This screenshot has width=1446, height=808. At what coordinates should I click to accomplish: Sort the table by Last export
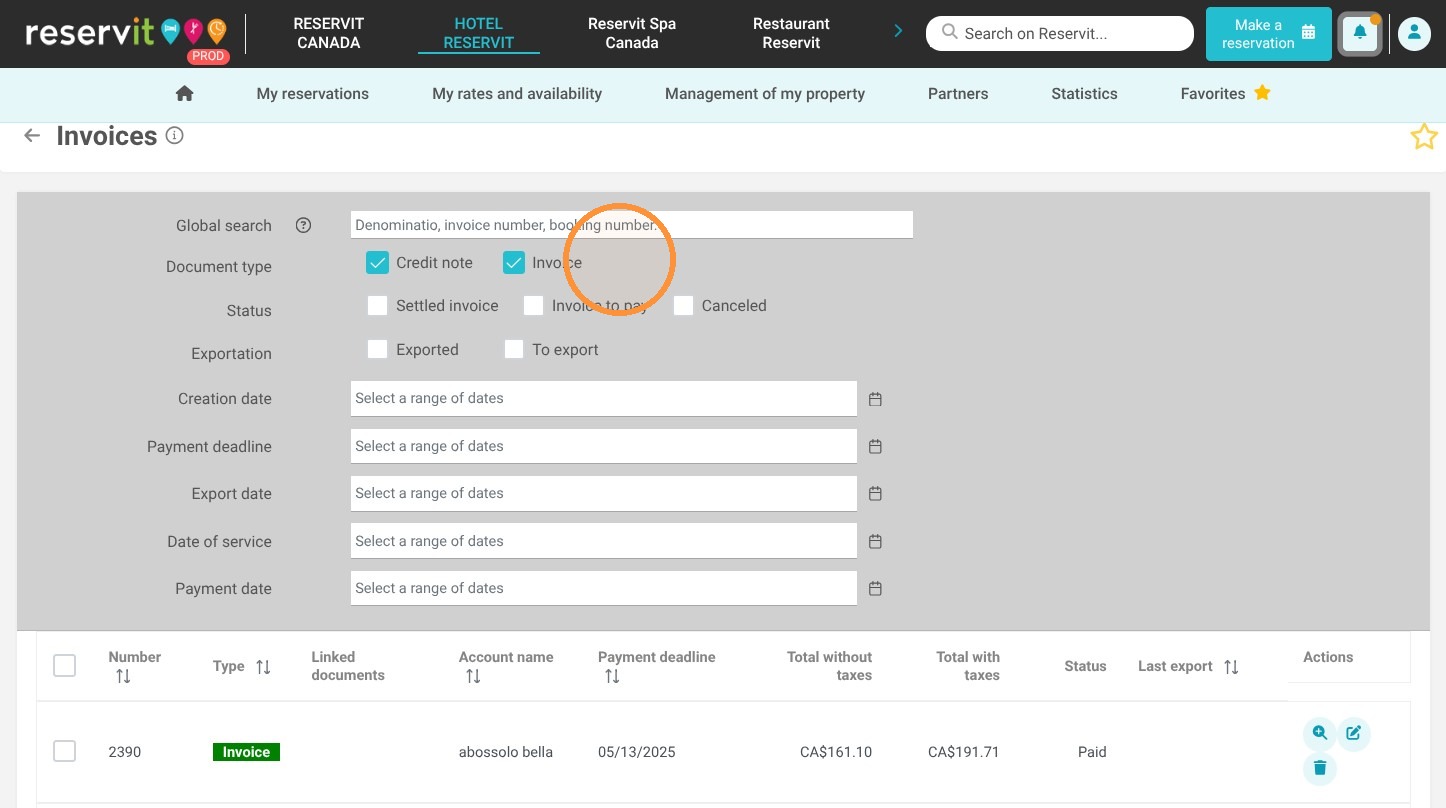[1231, 667]
